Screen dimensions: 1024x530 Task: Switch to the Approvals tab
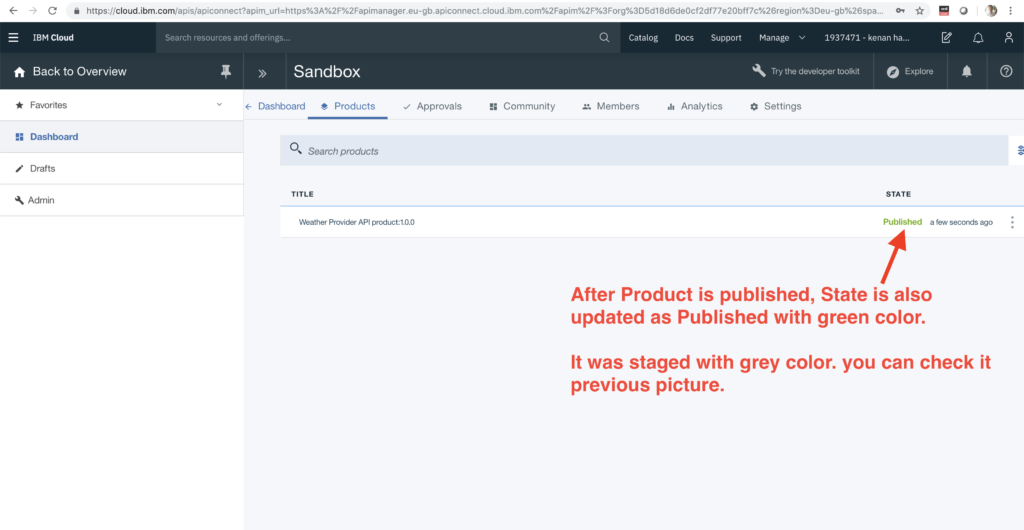click(432, 106)
